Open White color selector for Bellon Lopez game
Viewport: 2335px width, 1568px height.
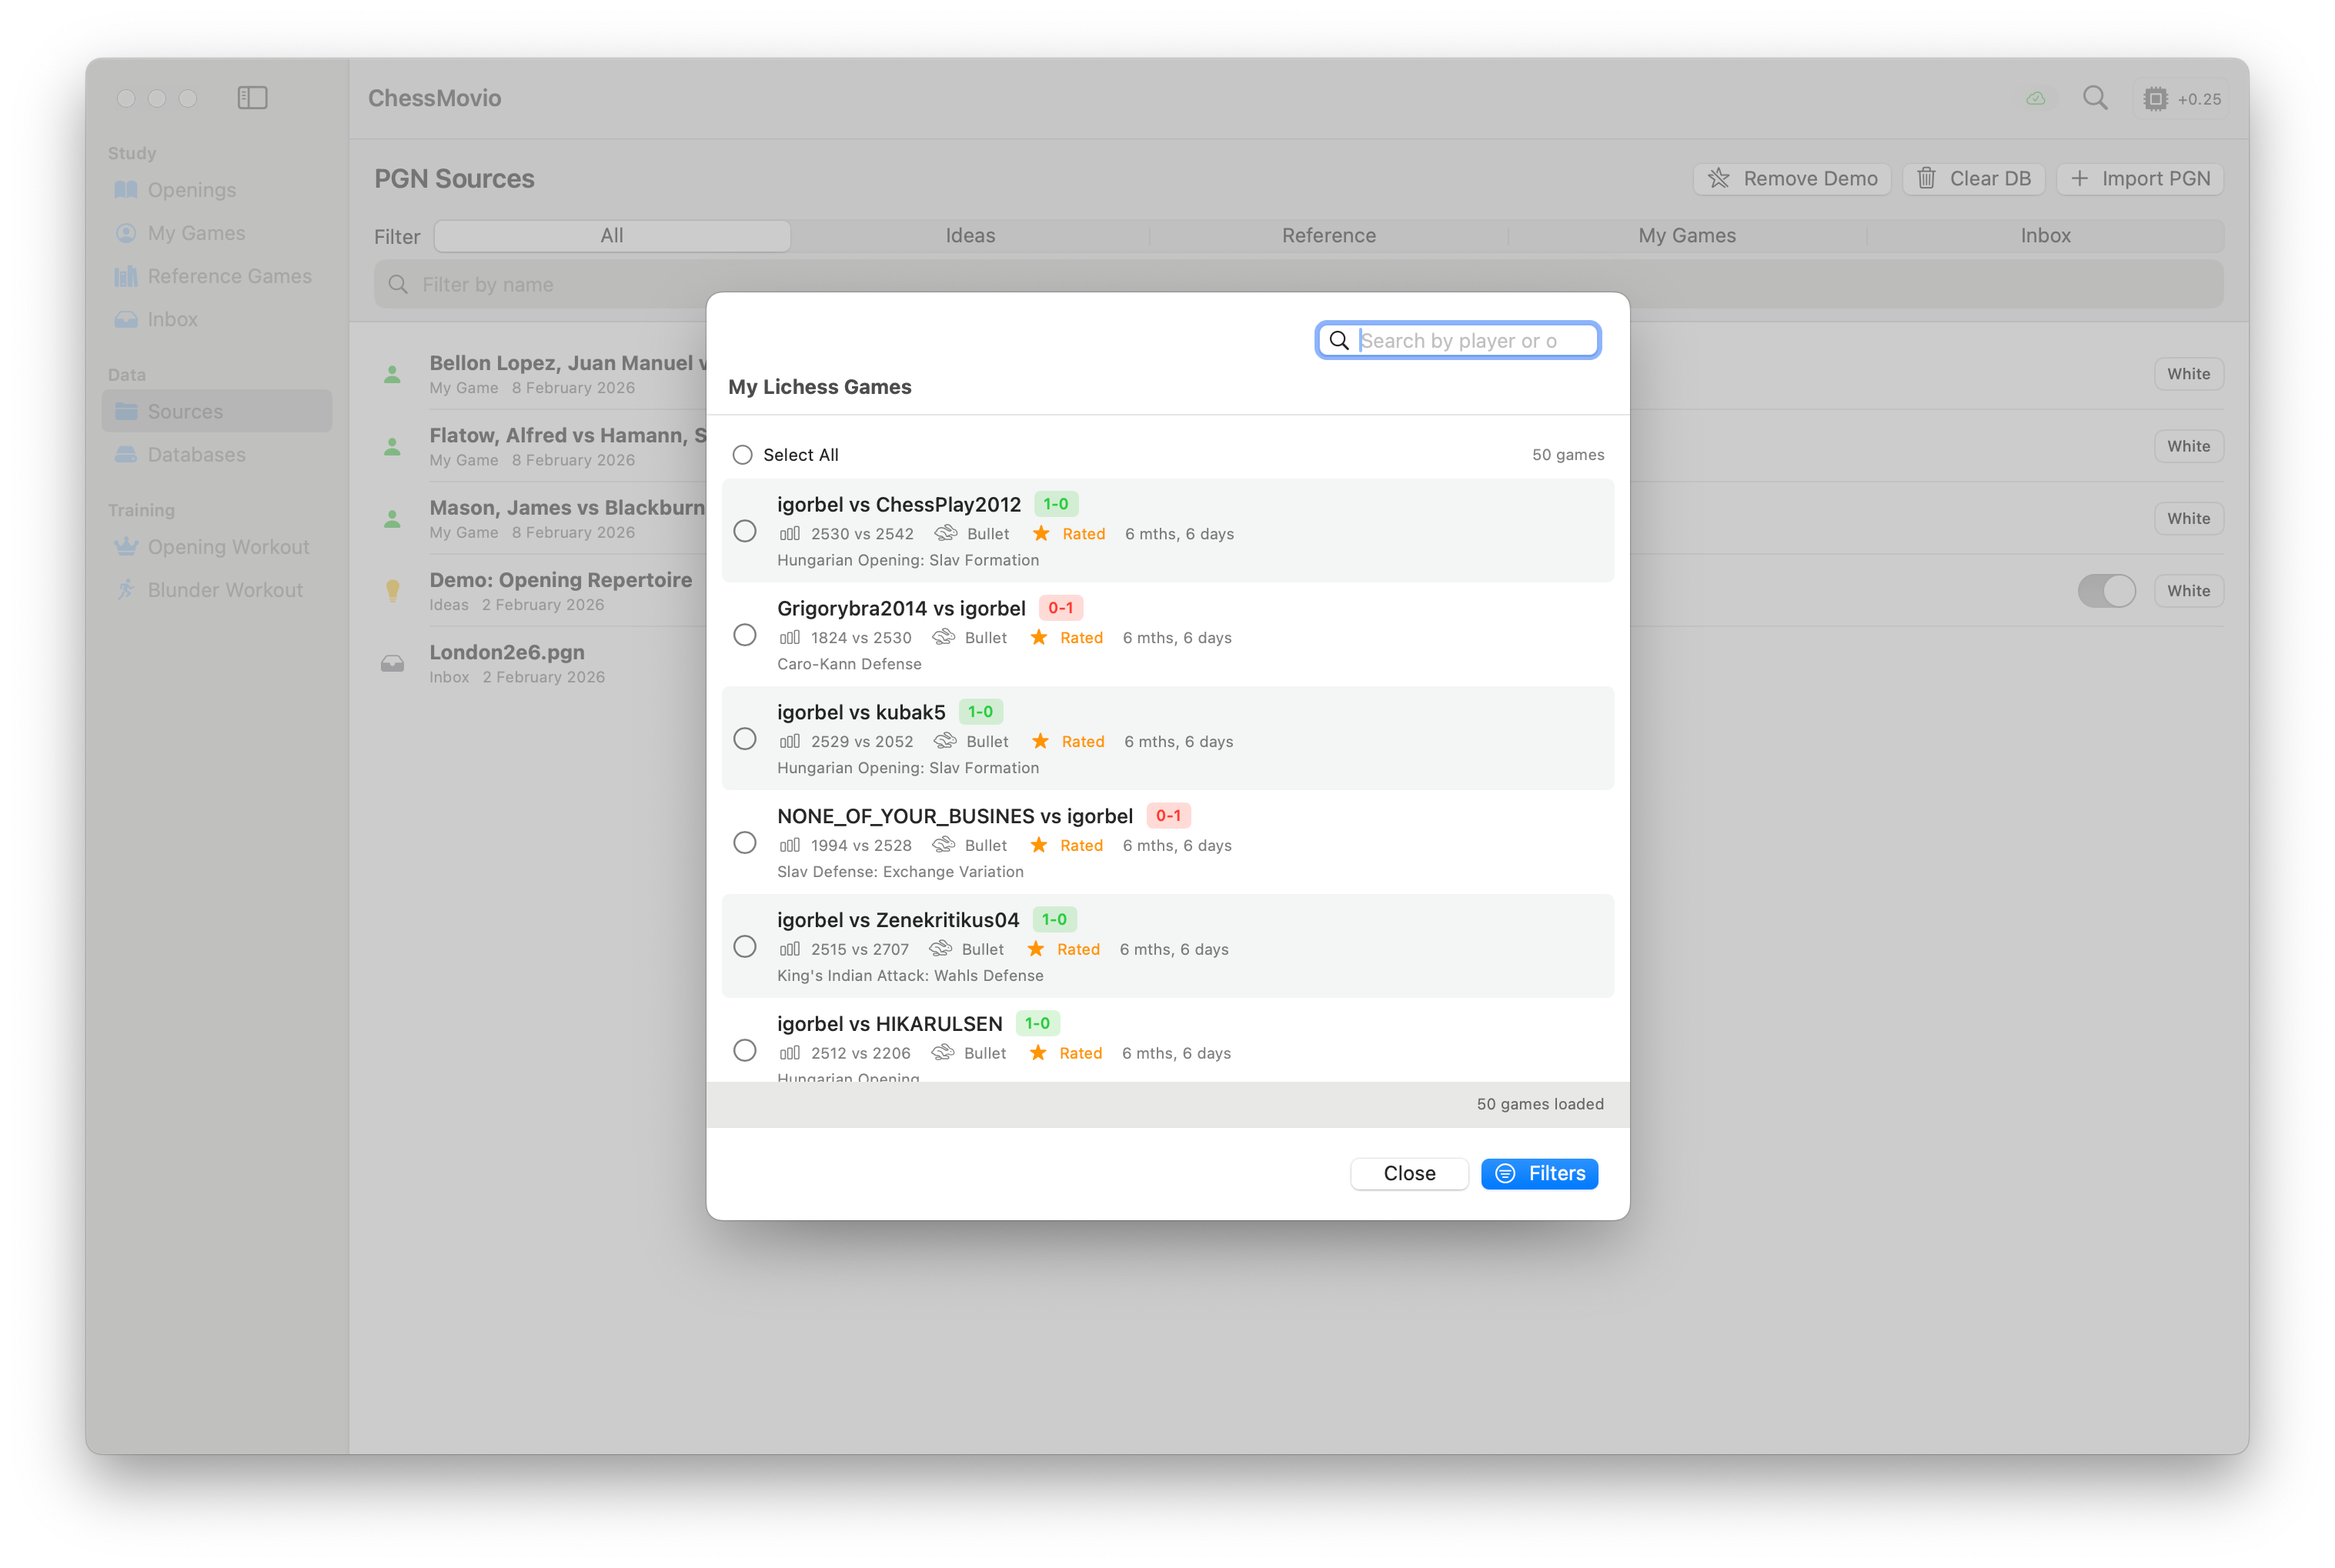[x=2188, y=374]
